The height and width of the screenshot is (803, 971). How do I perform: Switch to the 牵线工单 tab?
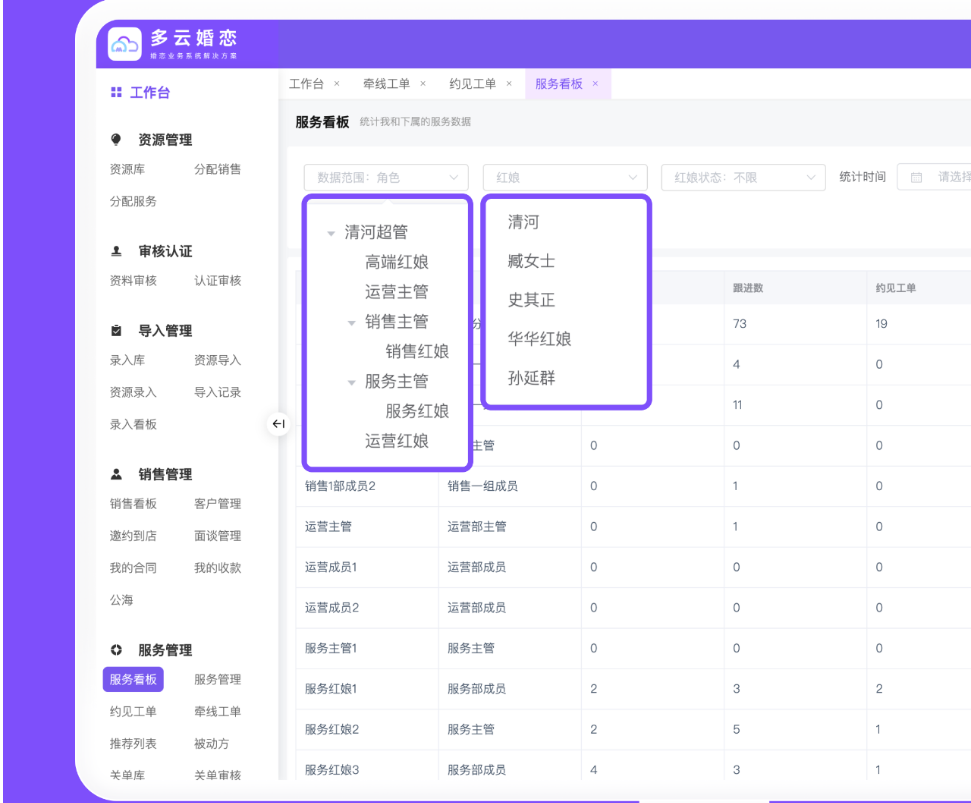(386, 84)
